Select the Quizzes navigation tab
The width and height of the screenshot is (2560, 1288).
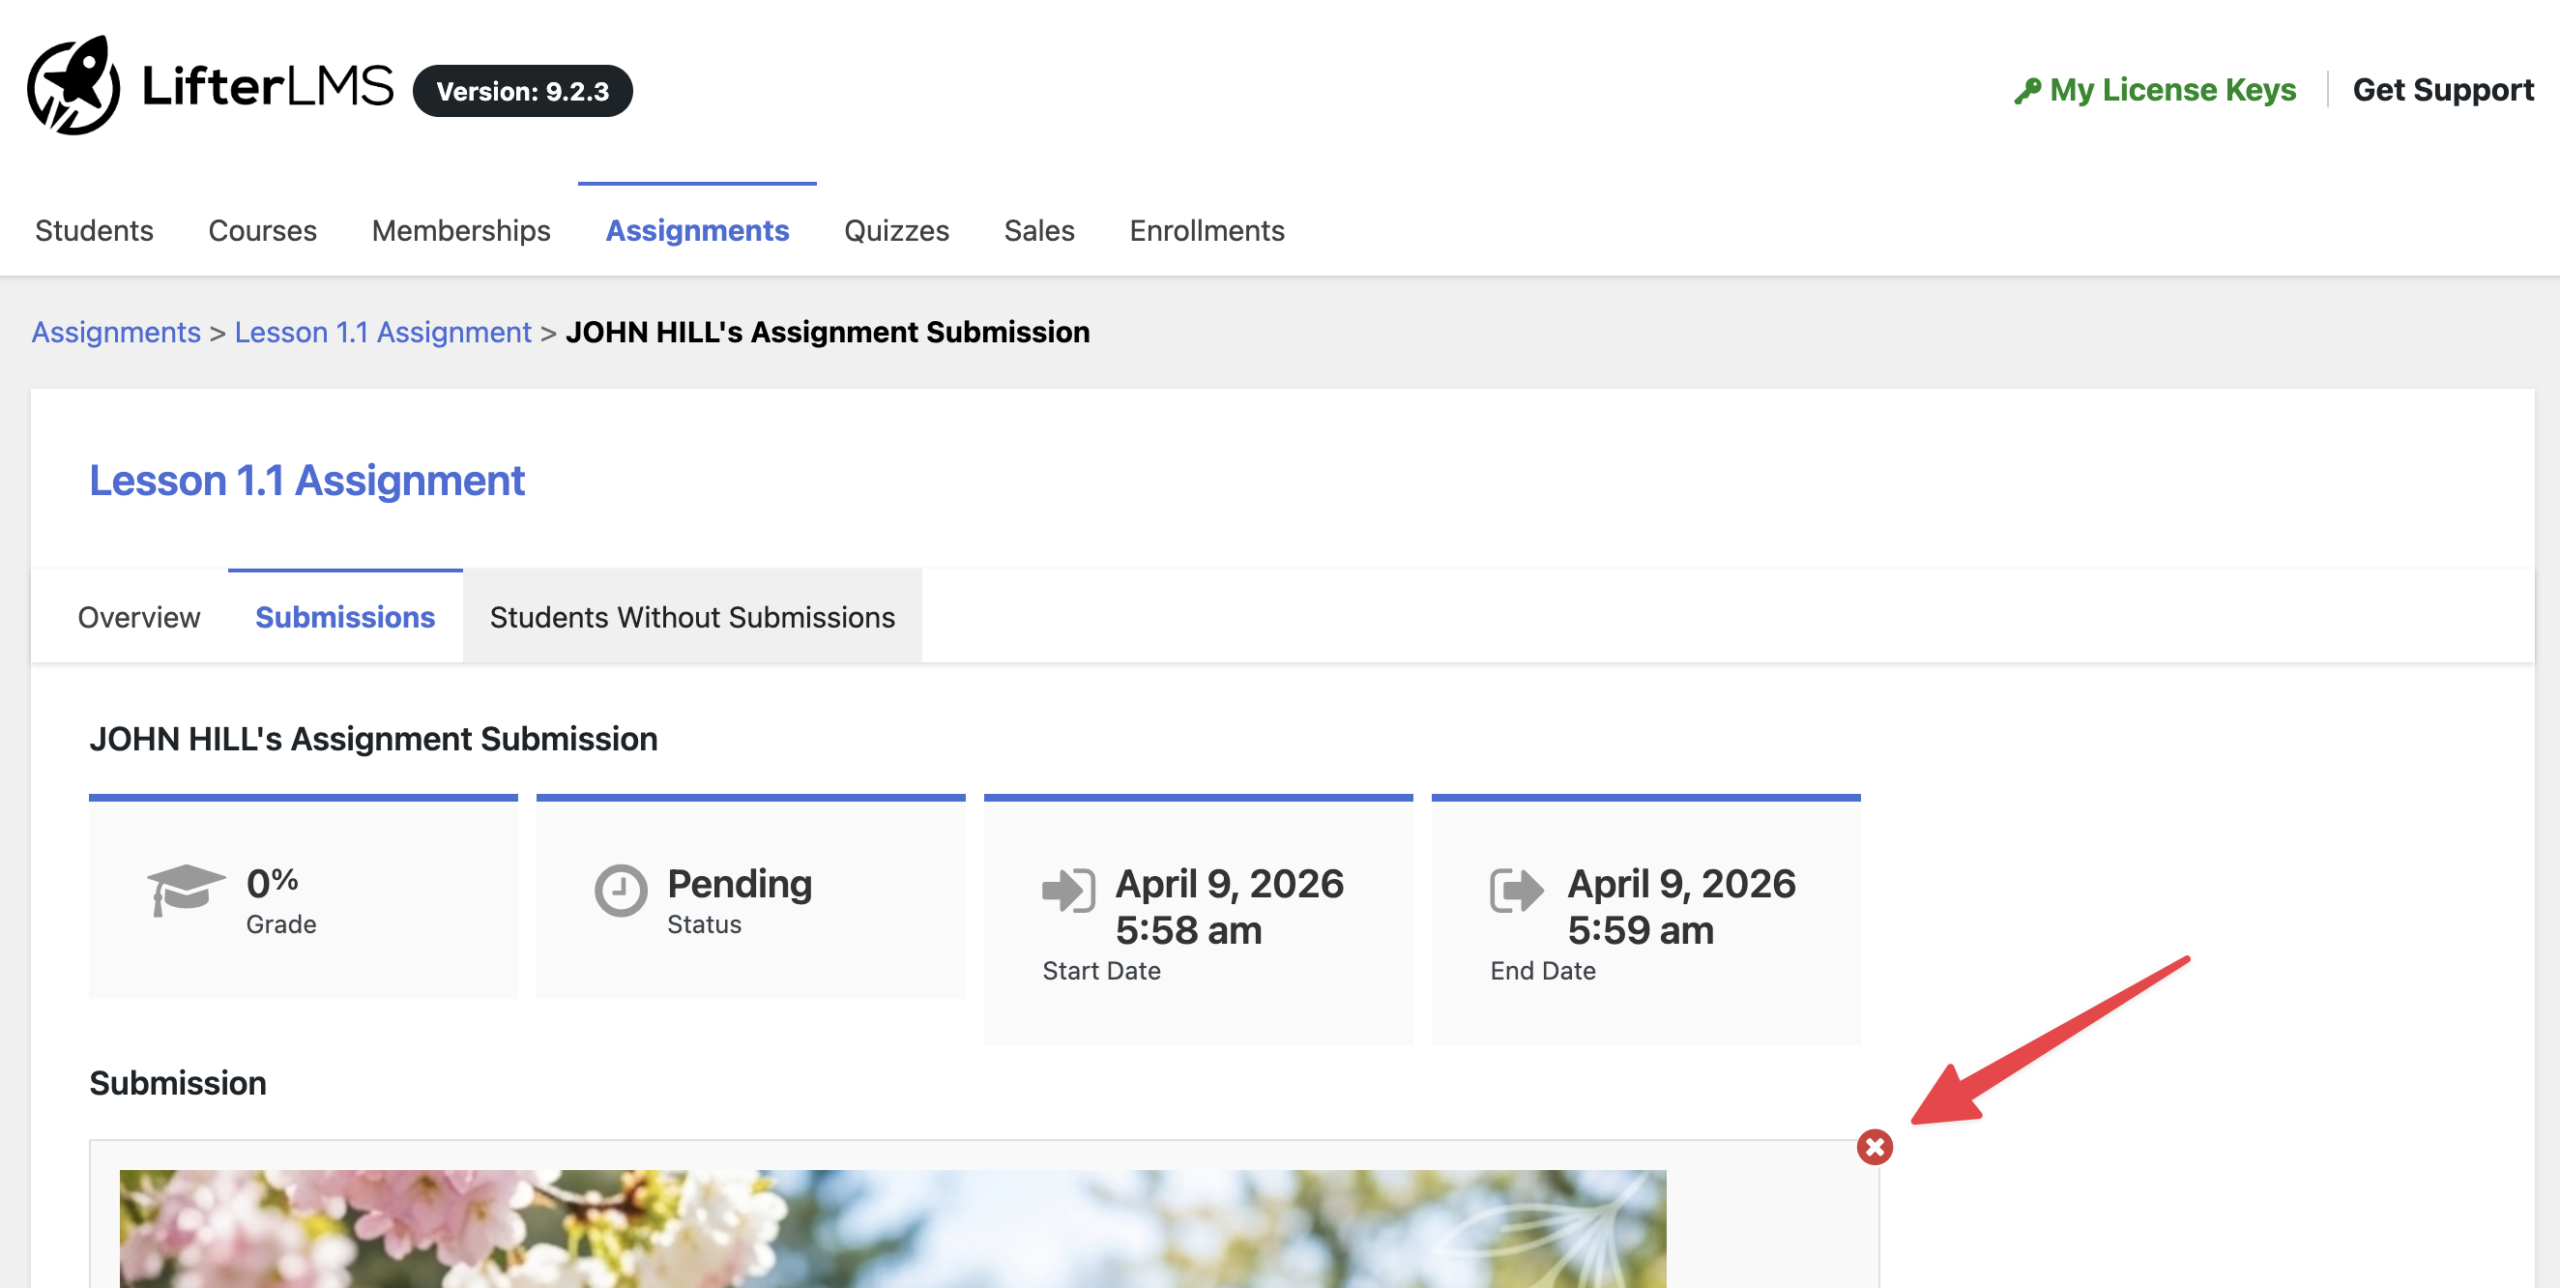click(x=896, y=231)
